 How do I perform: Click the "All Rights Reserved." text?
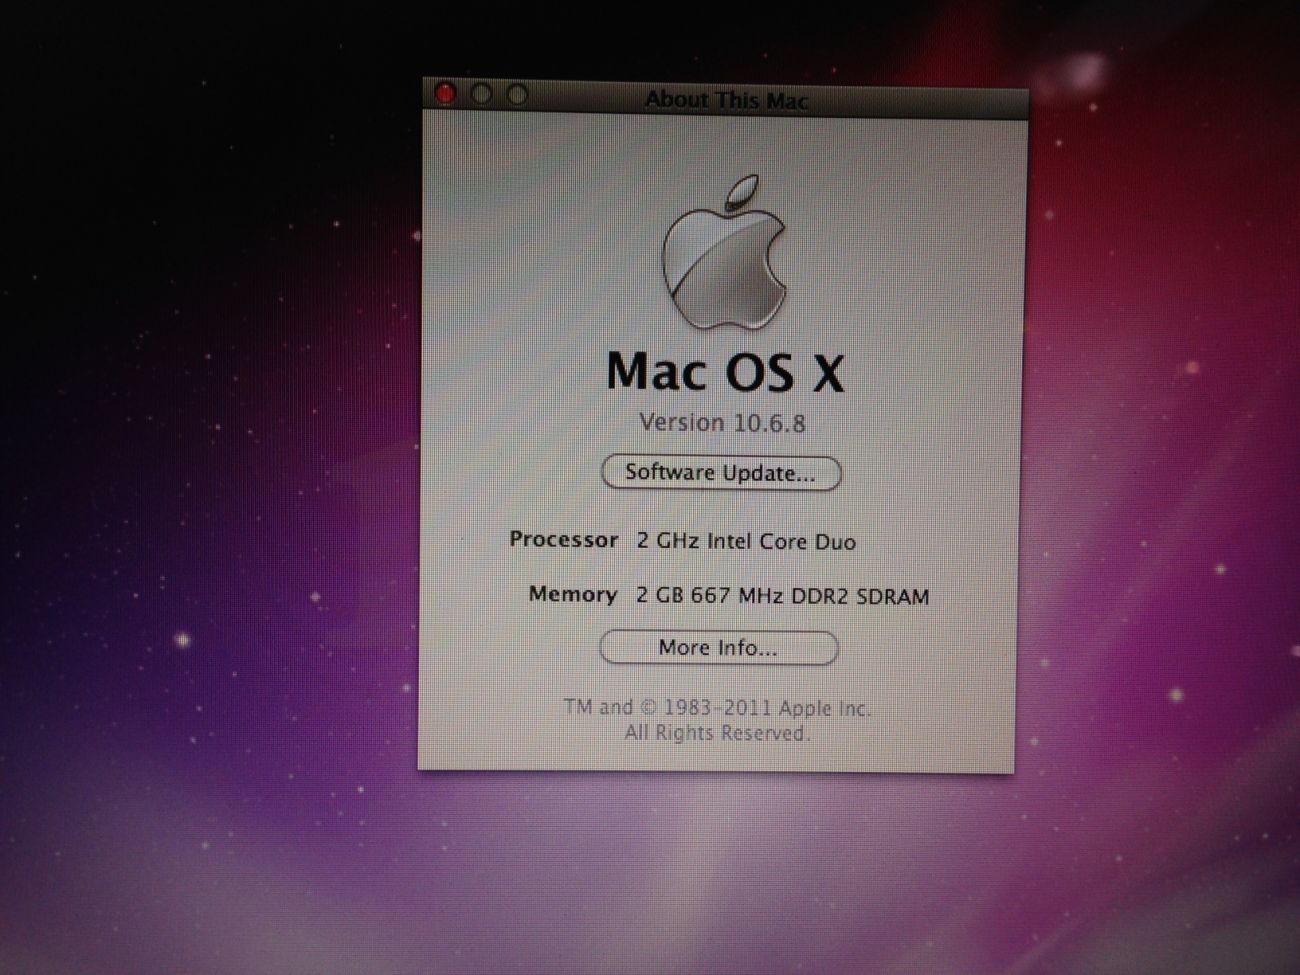coord(717,733)
